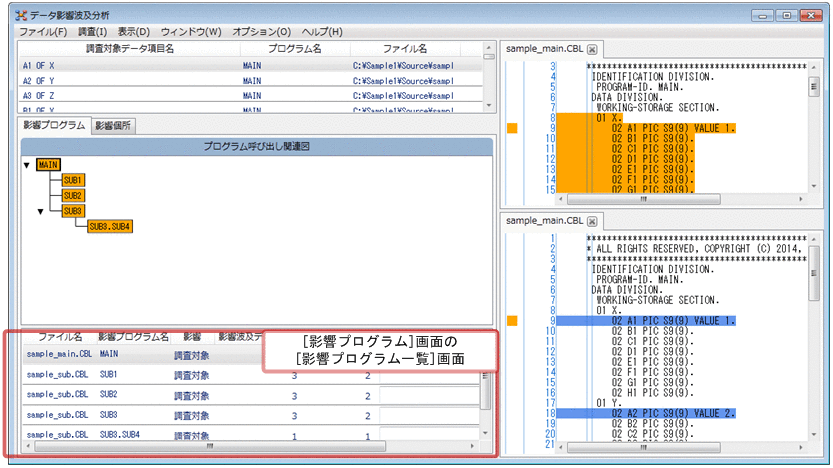The width and height of the screenshot is (833, 468).
Task: Select the SUB2 program node
Action: (73, 195)
